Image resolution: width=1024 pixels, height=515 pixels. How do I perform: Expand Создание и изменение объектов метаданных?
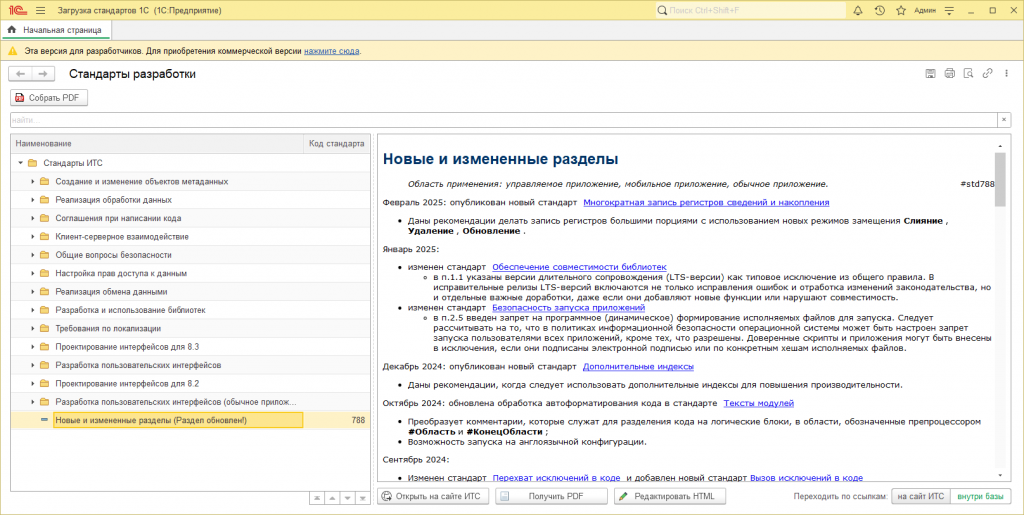(x=33, y=181)
